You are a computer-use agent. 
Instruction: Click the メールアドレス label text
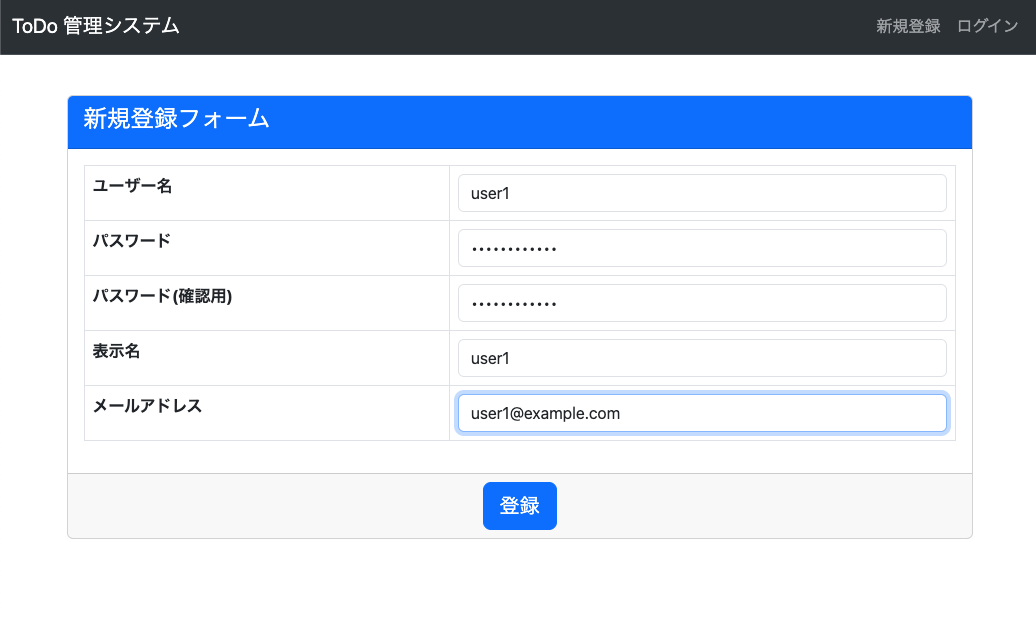point(147,406)
